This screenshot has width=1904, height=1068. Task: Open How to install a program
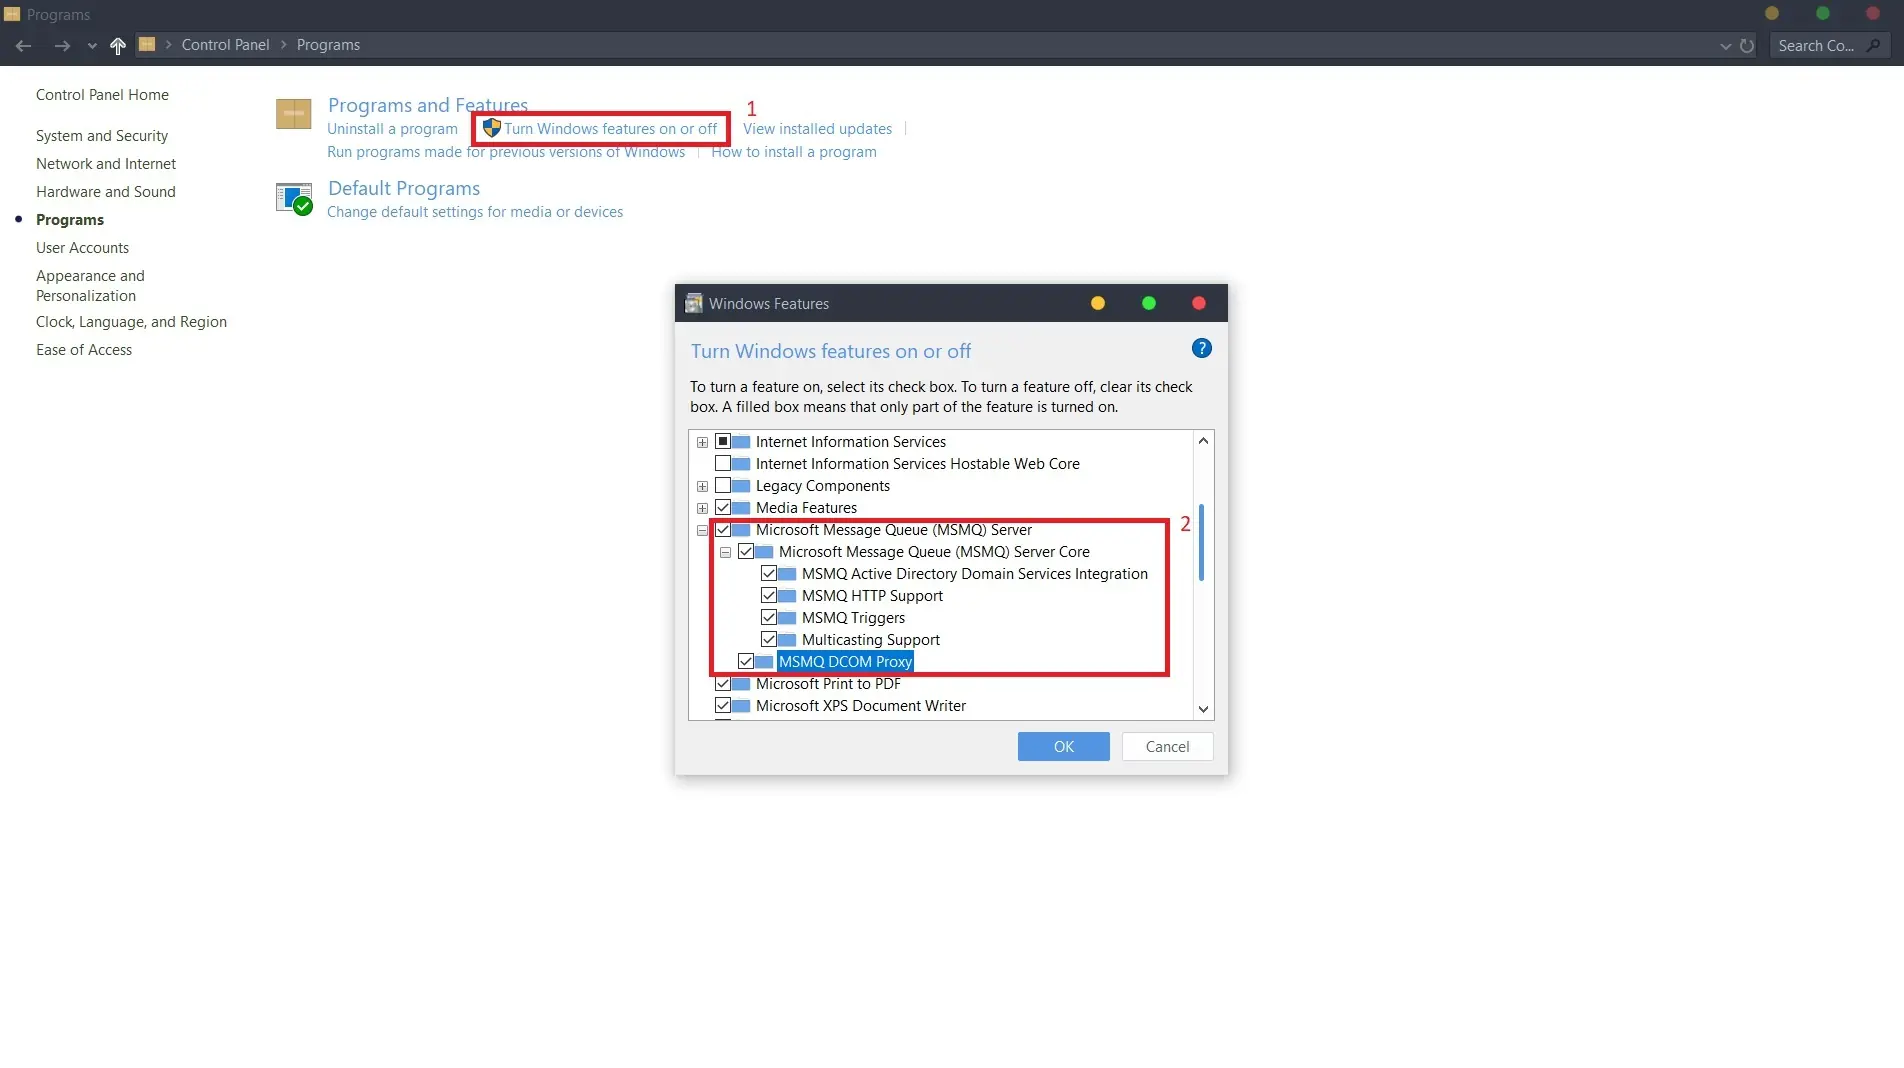pyautogui.click(x=794, y=152)
